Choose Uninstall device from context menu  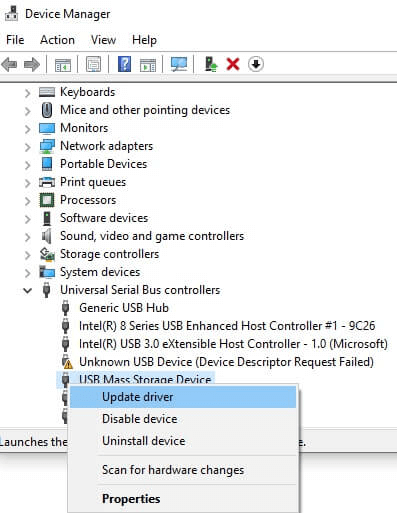[x=183, y=441]
